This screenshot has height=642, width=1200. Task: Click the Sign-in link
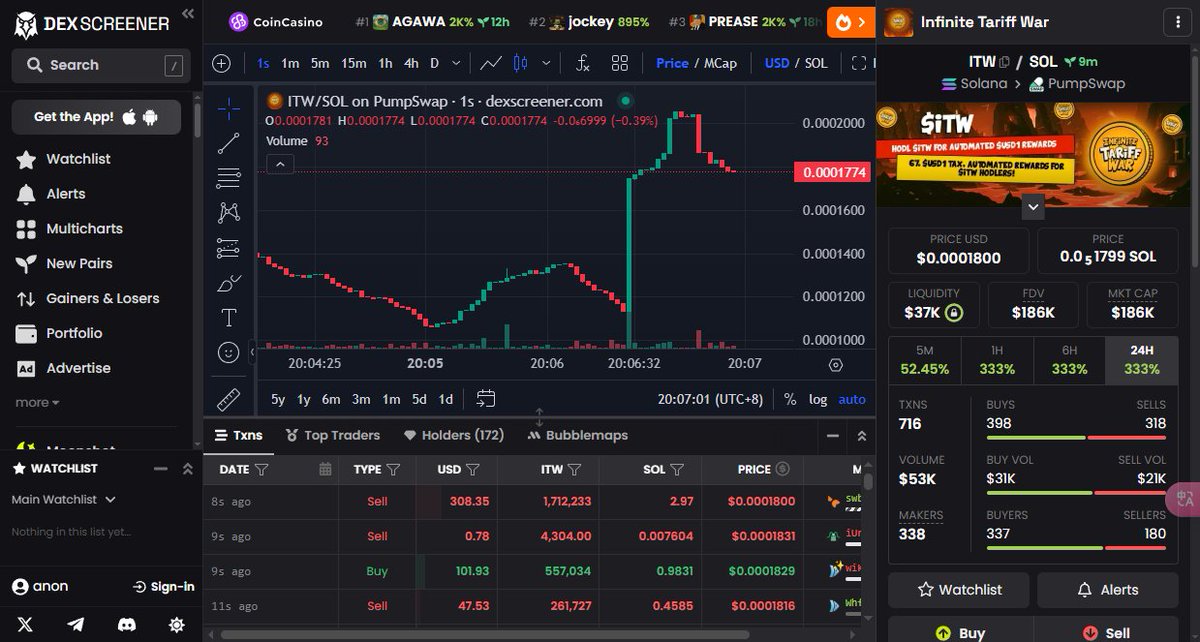tap(164, 587)
